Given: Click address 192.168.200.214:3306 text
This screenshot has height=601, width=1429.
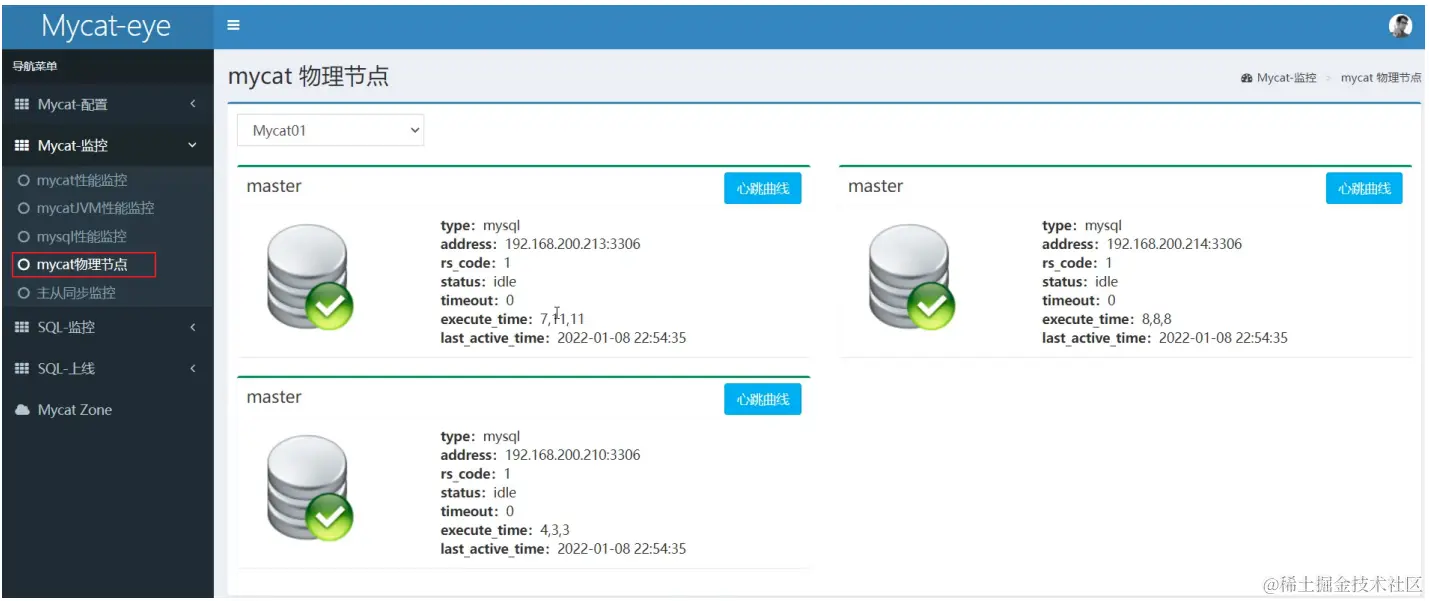Looking at the screenshot, I should tap(1174, 244).
